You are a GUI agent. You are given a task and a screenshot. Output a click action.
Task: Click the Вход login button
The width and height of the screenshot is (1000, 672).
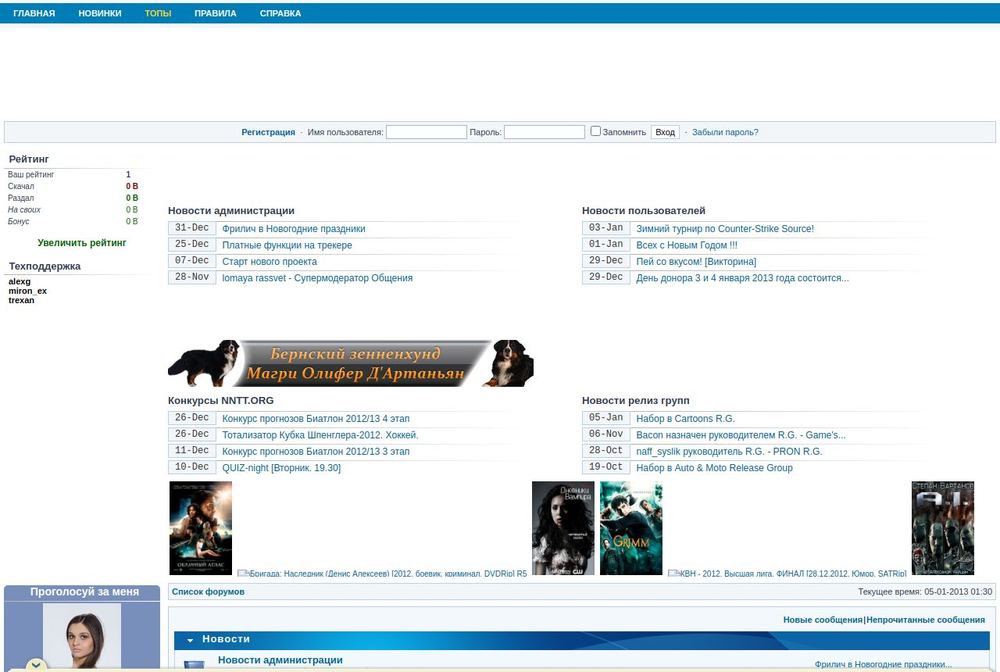pyautogui.click(x=665, y=132)
